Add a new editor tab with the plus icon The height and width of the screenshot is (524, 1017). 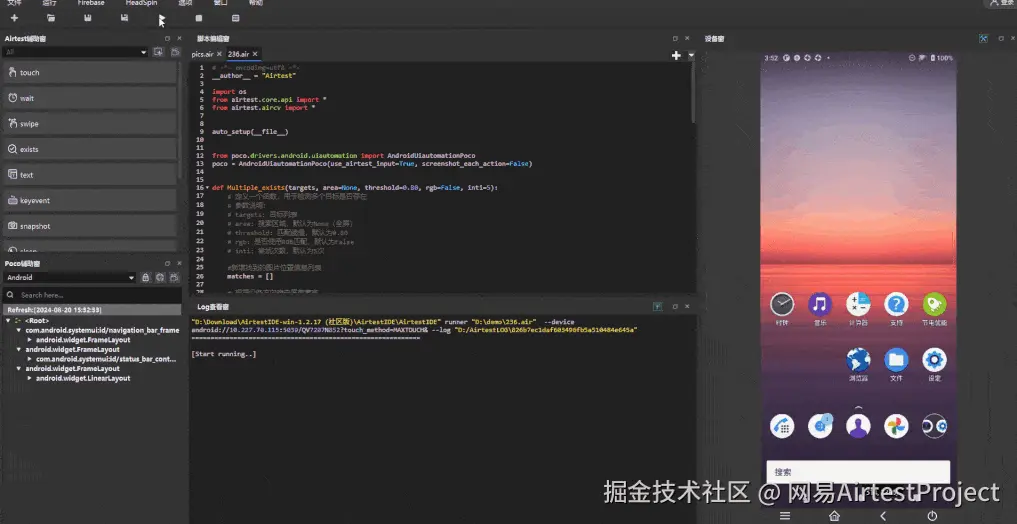point(676,56)
